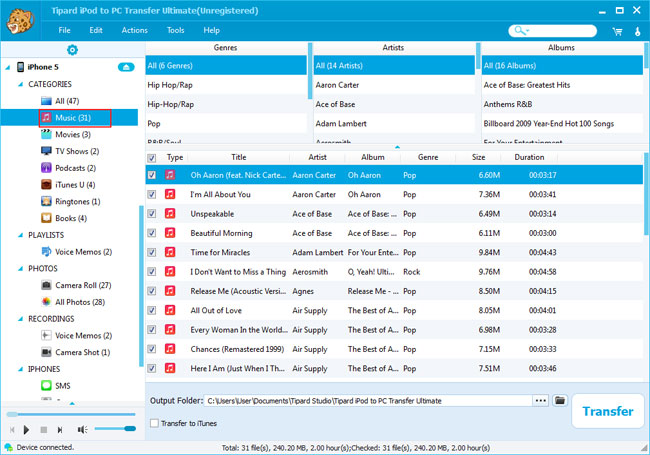650x455 pixels.
Task: Mute the player volume speaker icon
Action: tap(82, 430)
